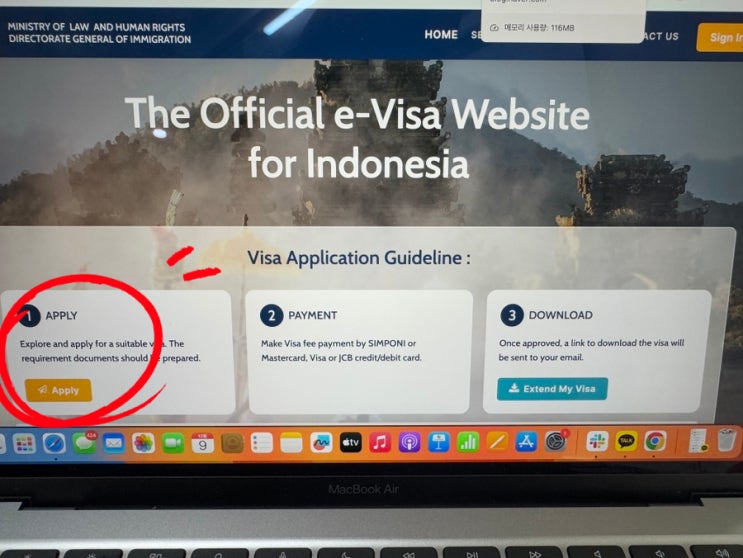Image resolution: width=743 pixels, height=558 pixels.
Task: Open the Podcasts app icon
Action: tap(409, 443)
